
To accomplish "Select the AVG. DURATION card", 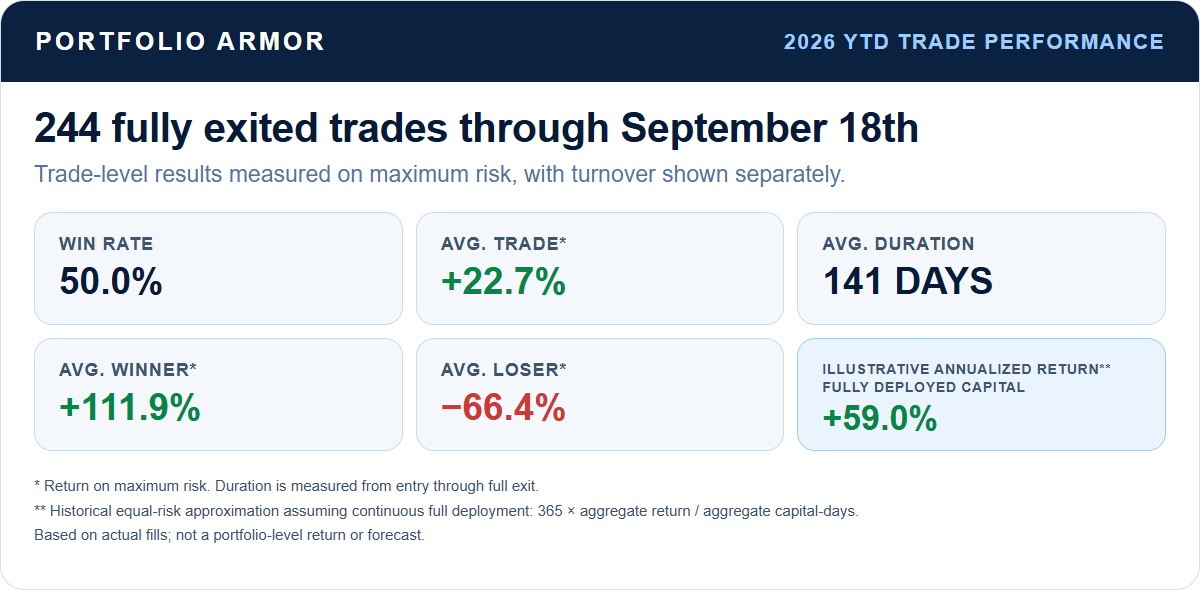I will point(981,268).
